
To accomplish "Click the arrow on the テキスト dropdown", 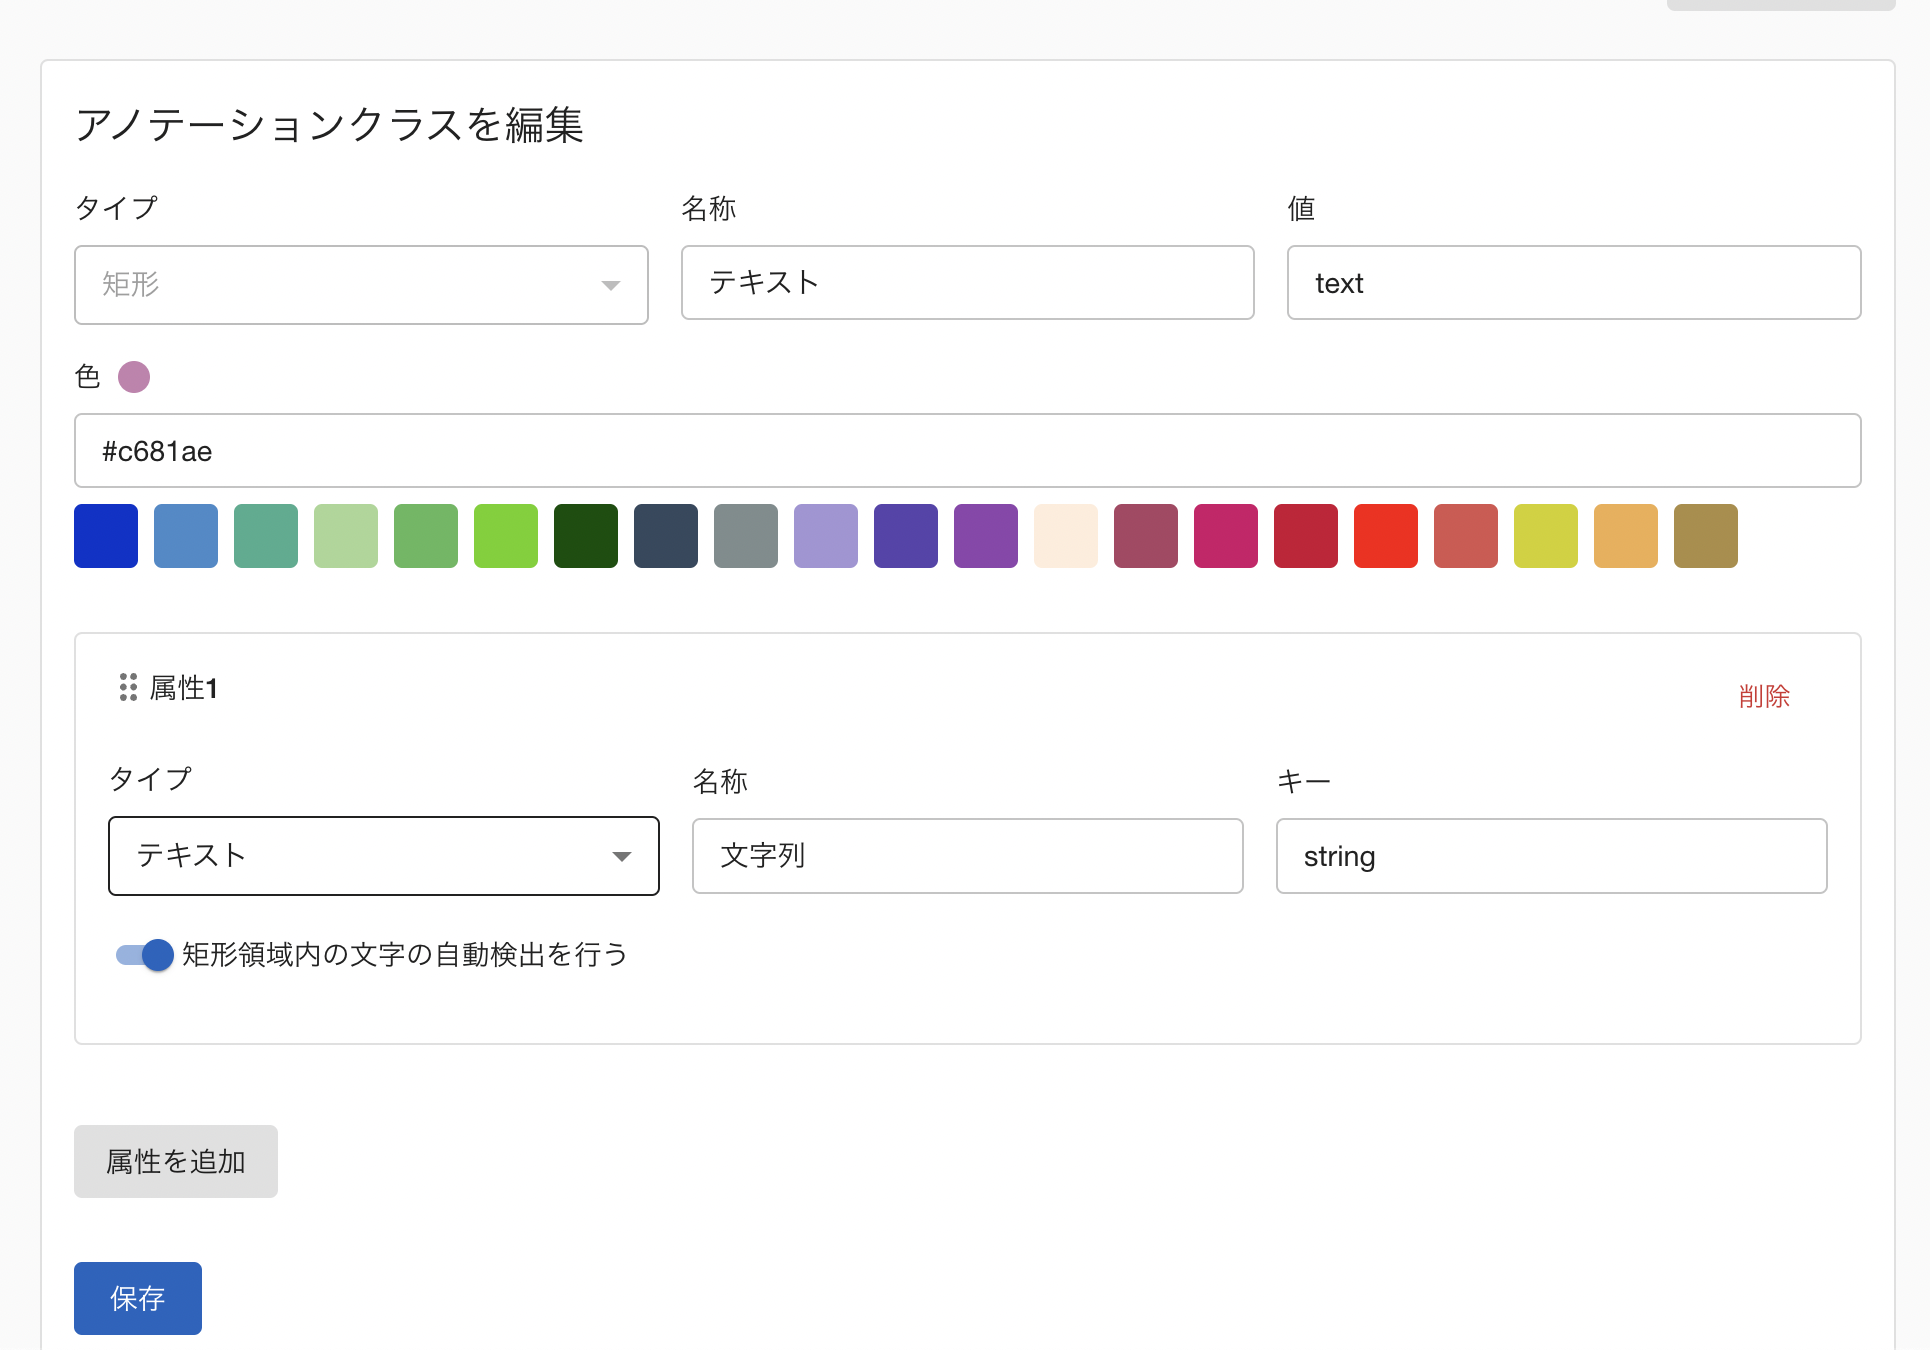I will point(622,856).
